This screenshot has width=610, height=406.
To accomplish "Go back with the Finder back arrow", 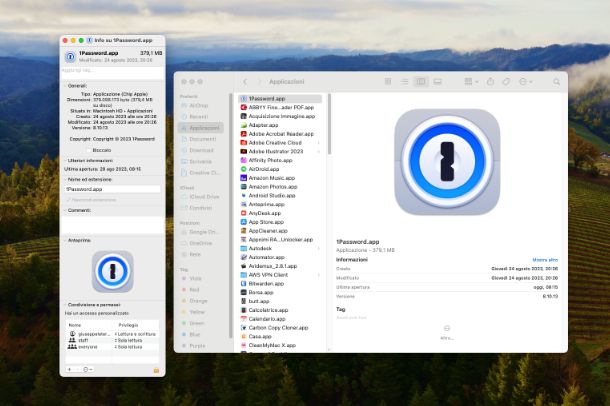I will coord(245,81).
